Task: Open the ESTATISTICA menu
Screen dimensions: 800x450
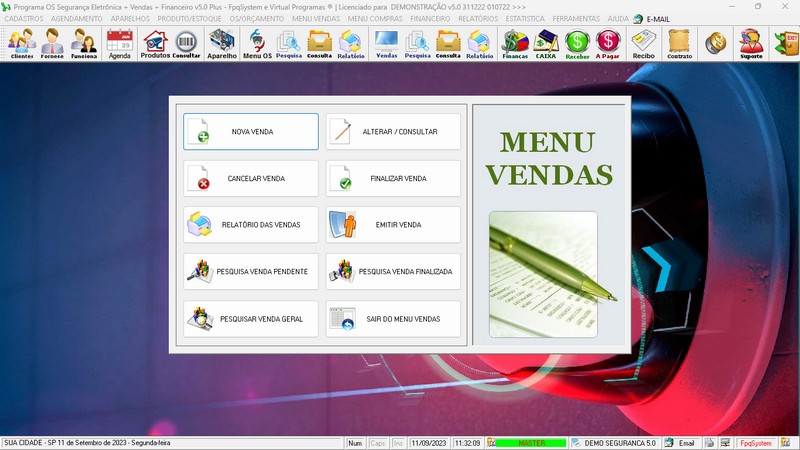Action: tap(525, 18)
